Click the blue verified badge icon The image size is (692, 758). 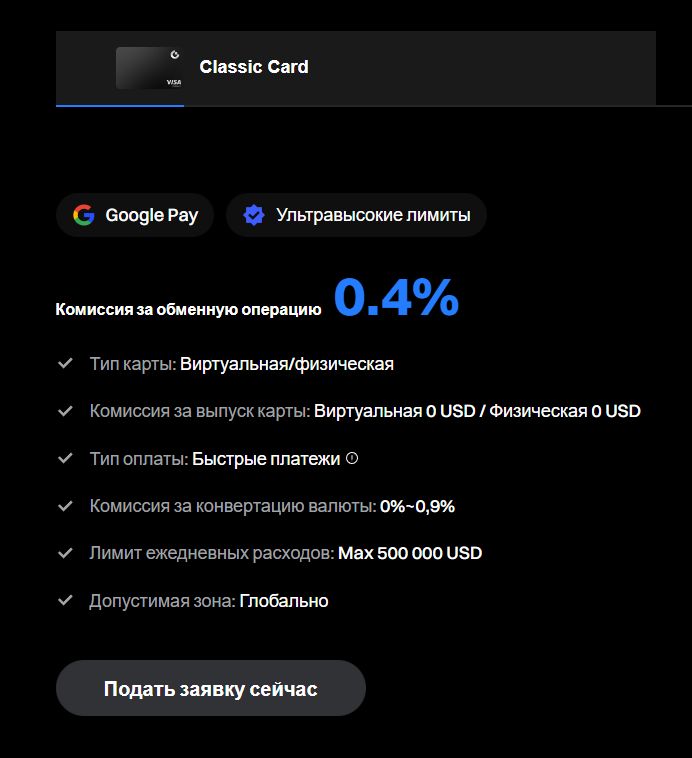tap(254, 215)
